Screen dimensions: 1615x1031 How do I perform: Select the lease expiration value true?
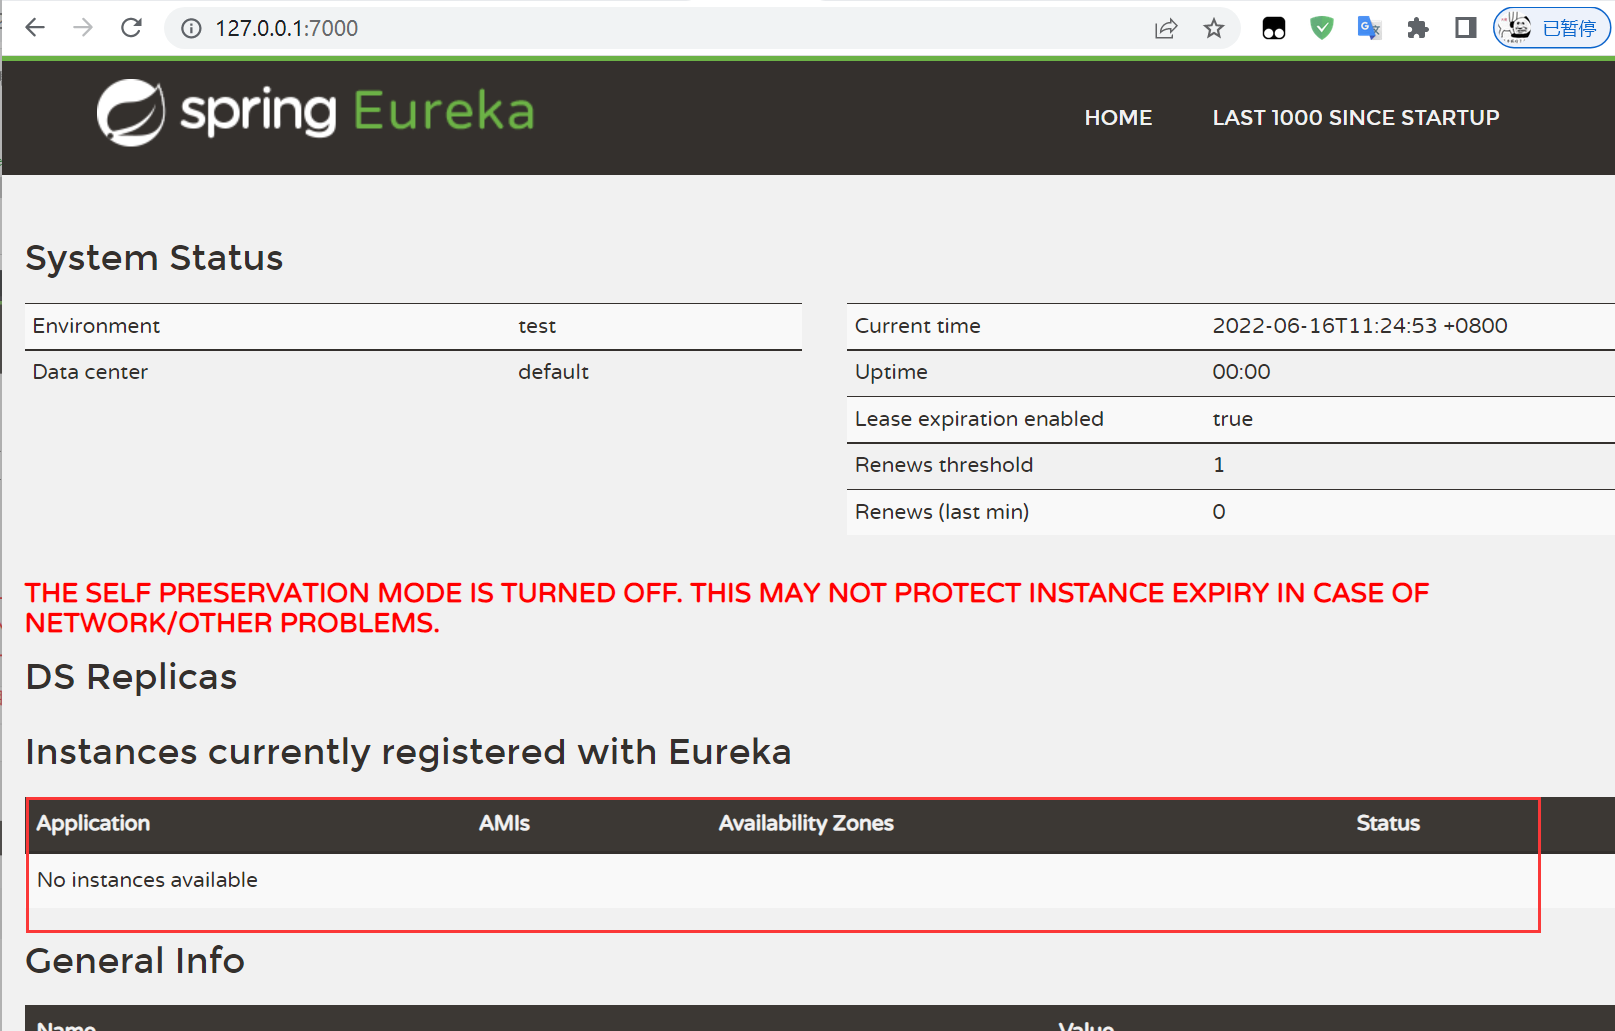pos(1232,419)
